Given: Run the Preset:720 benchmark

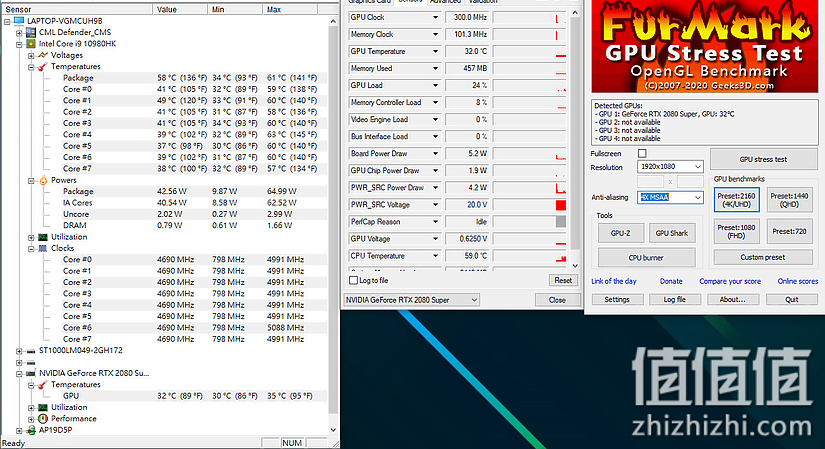Looking at the screenshot, I should (x=789, y=232).
